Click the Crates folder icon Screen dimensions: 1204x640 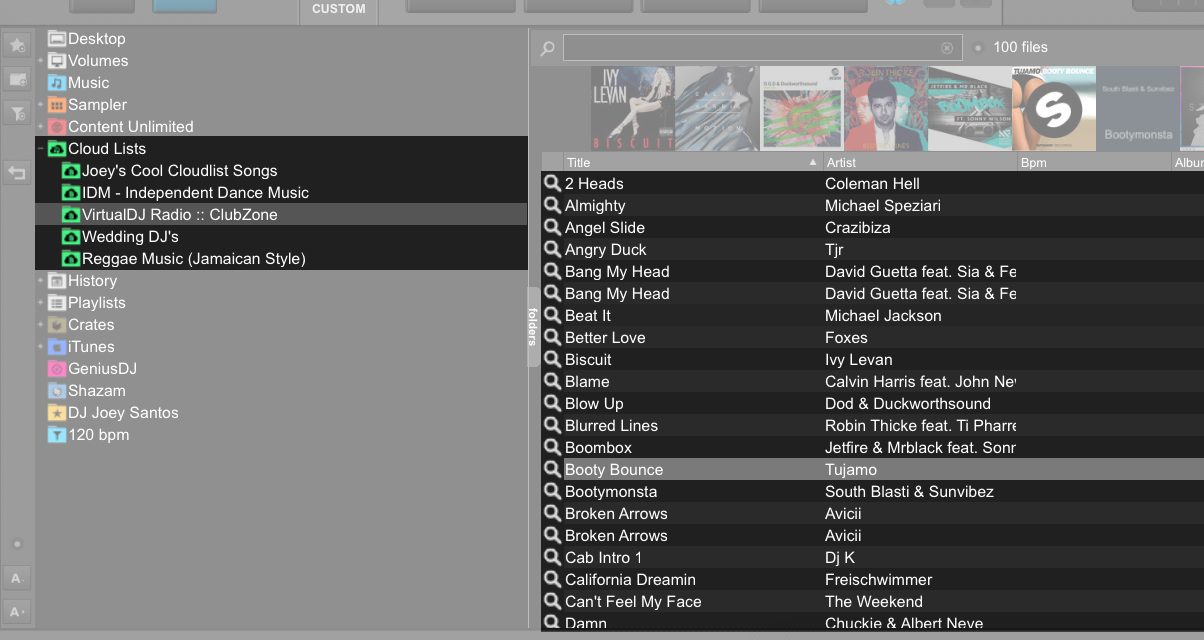pyautogui.click(x=57, y=325)
